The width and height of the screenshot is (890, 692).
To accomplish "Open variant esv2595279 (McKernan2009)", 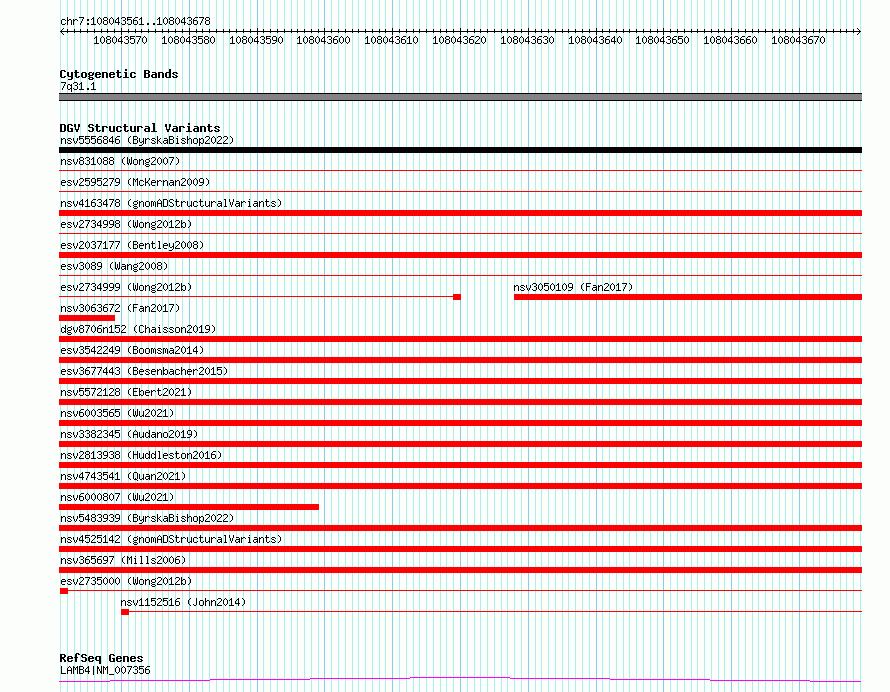I will (x=135, y=182).
